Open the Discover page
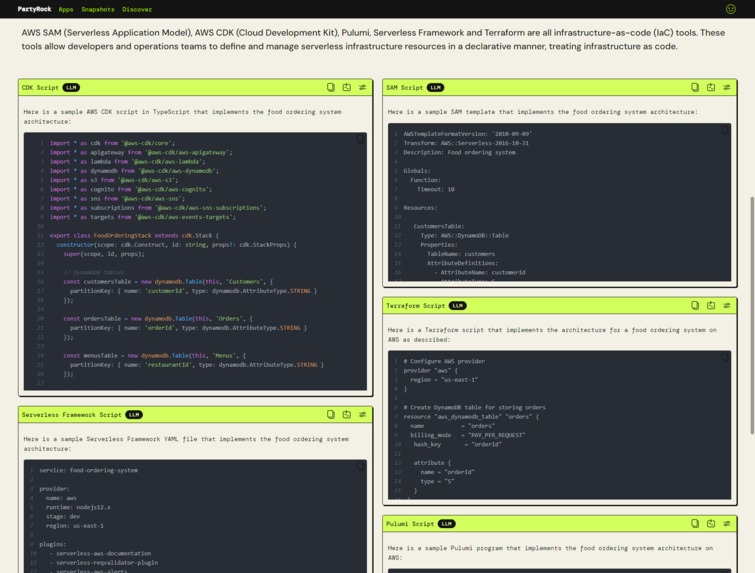The image size is (755, 573). click(x=137, y=9)
